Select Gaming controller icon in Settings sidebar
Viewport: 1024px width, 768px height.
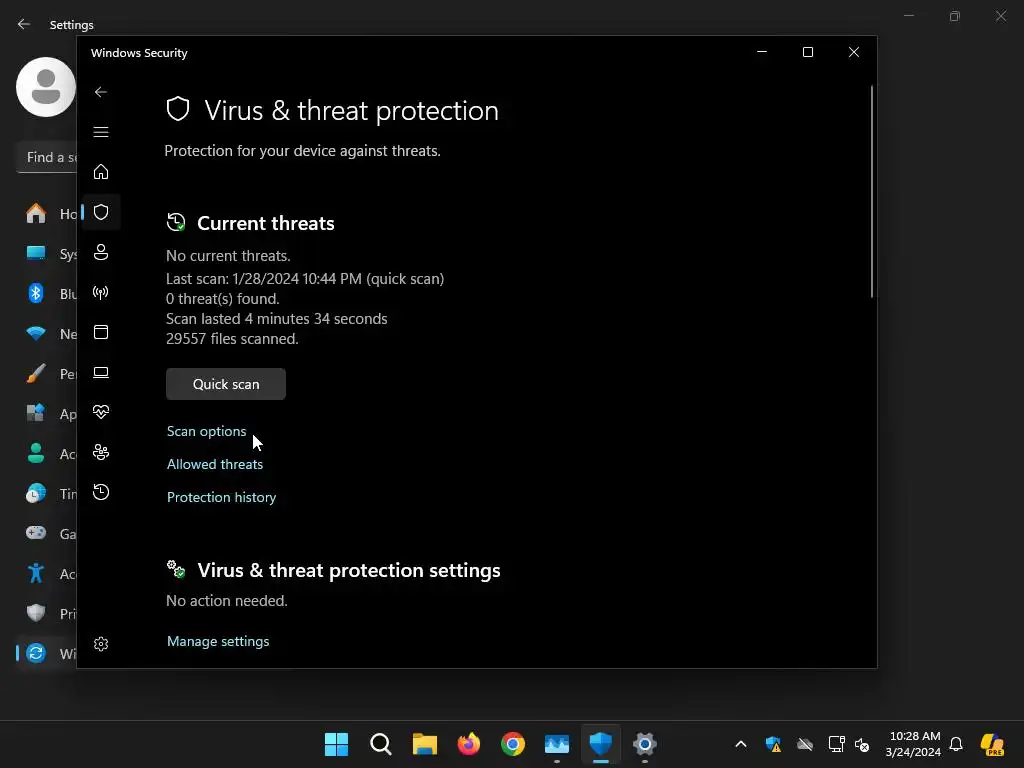tap(36, 533)
